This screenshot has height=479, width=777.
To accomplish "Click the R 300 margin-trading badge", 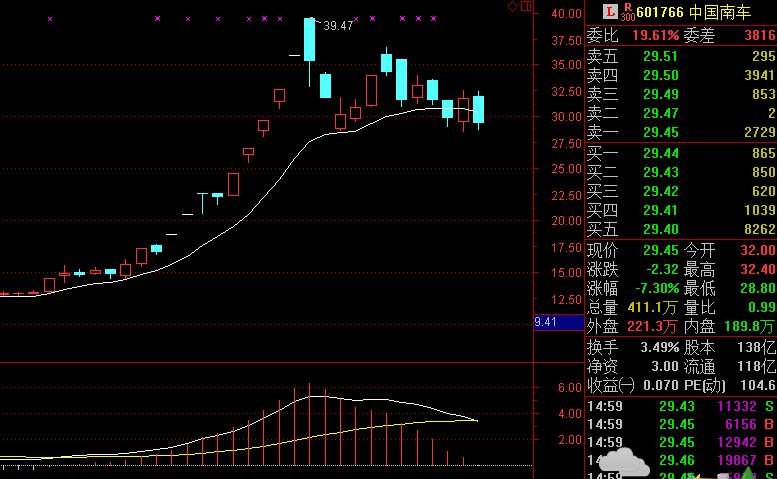I will pyautogui.click(x=628, y=11).
